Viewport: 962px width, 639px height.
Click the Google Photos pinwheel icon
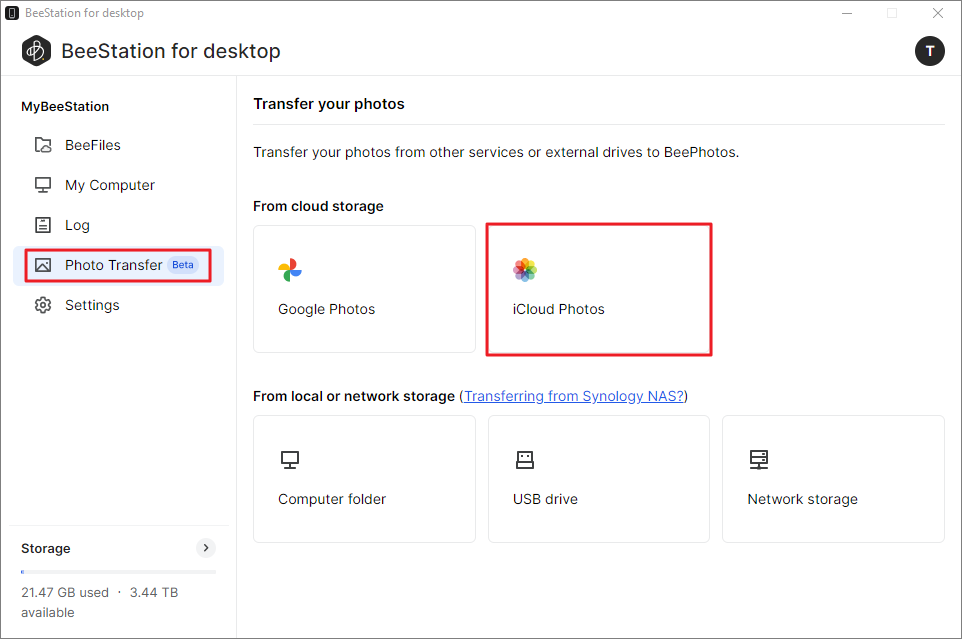pos(290,270)
